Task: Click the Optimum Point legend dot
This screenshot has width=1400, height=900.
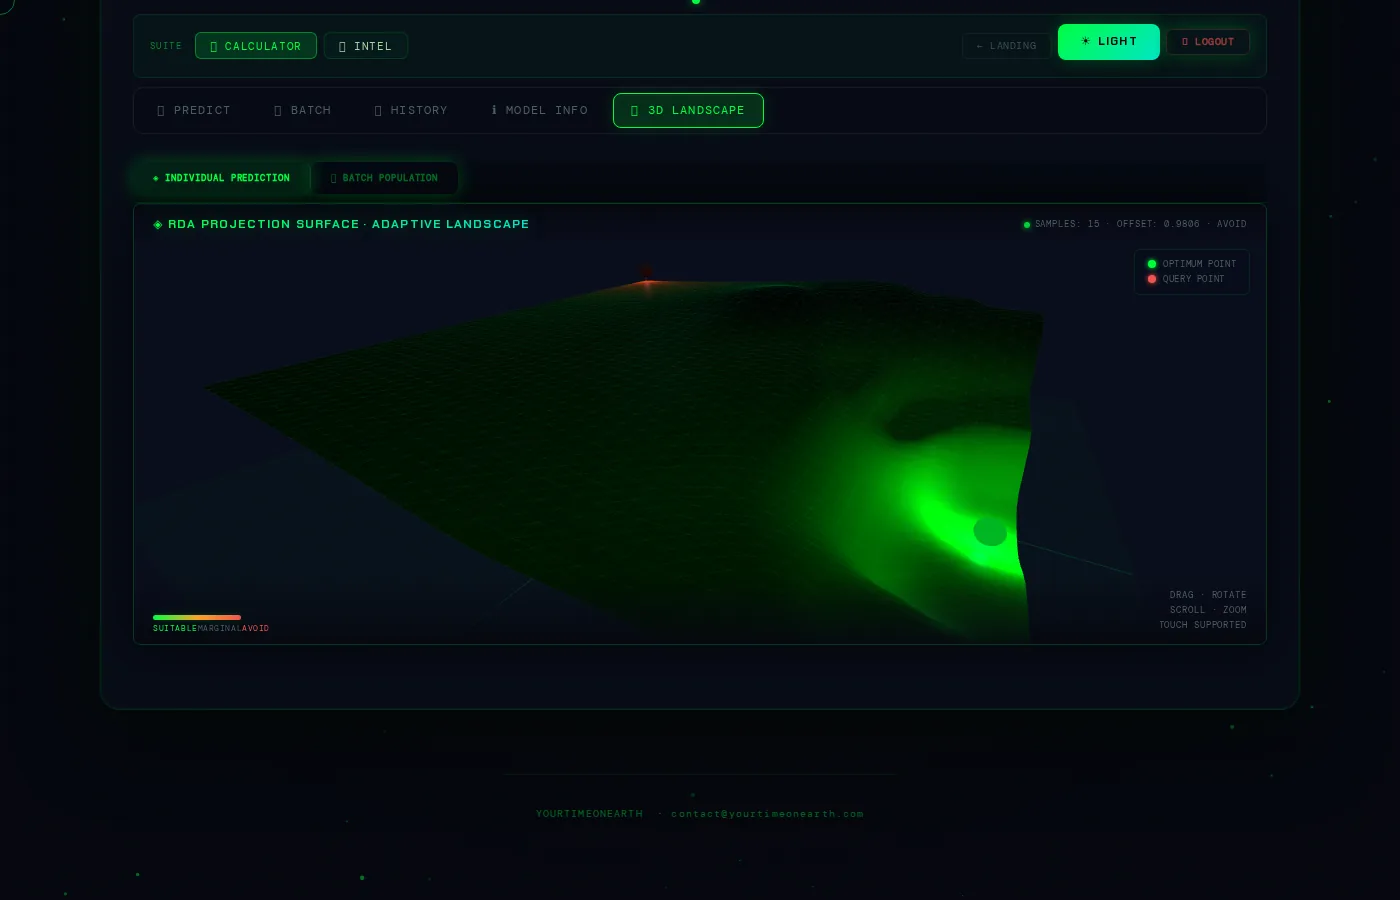Action: pos(1152,264)
